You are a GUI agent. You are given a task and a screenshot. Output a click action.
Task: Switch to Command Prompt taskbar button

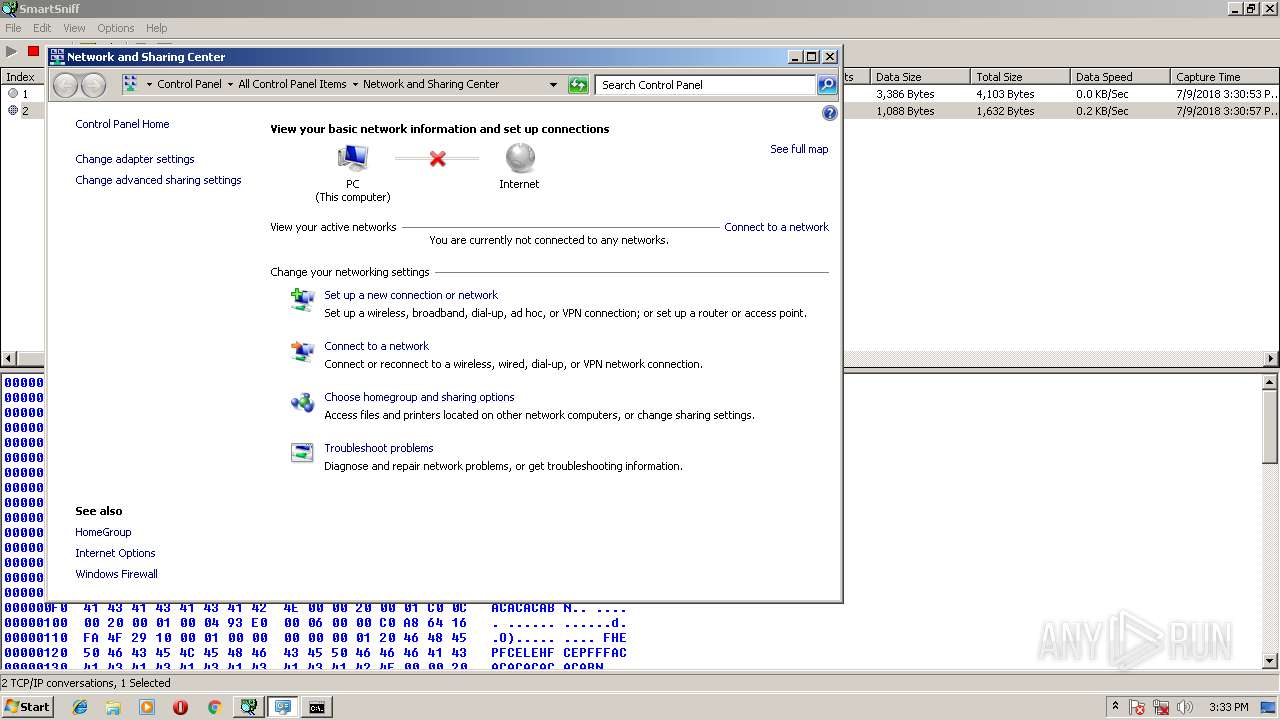(x=316, y=707)
